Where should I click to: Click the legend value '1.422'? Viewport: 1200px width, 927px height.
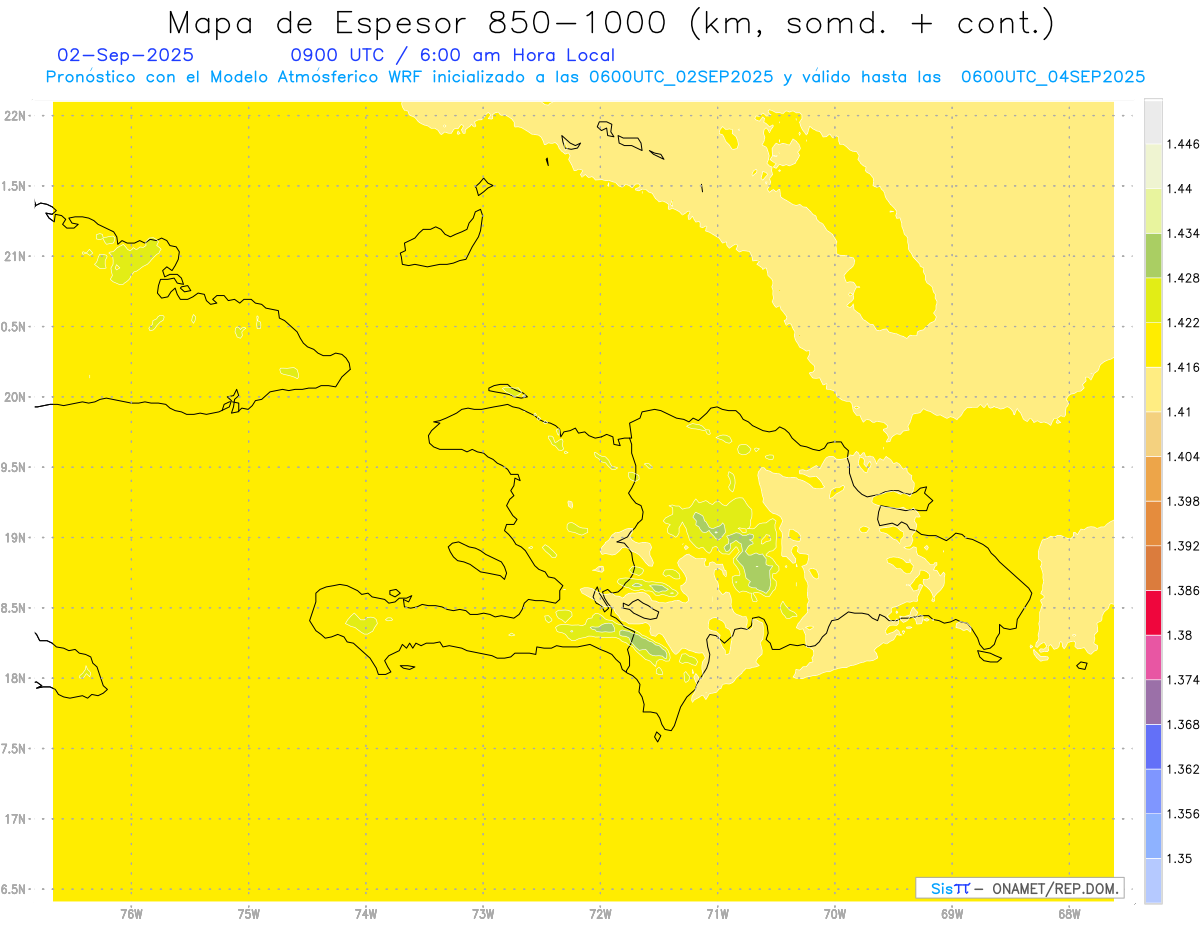(x=1183, y=322)
